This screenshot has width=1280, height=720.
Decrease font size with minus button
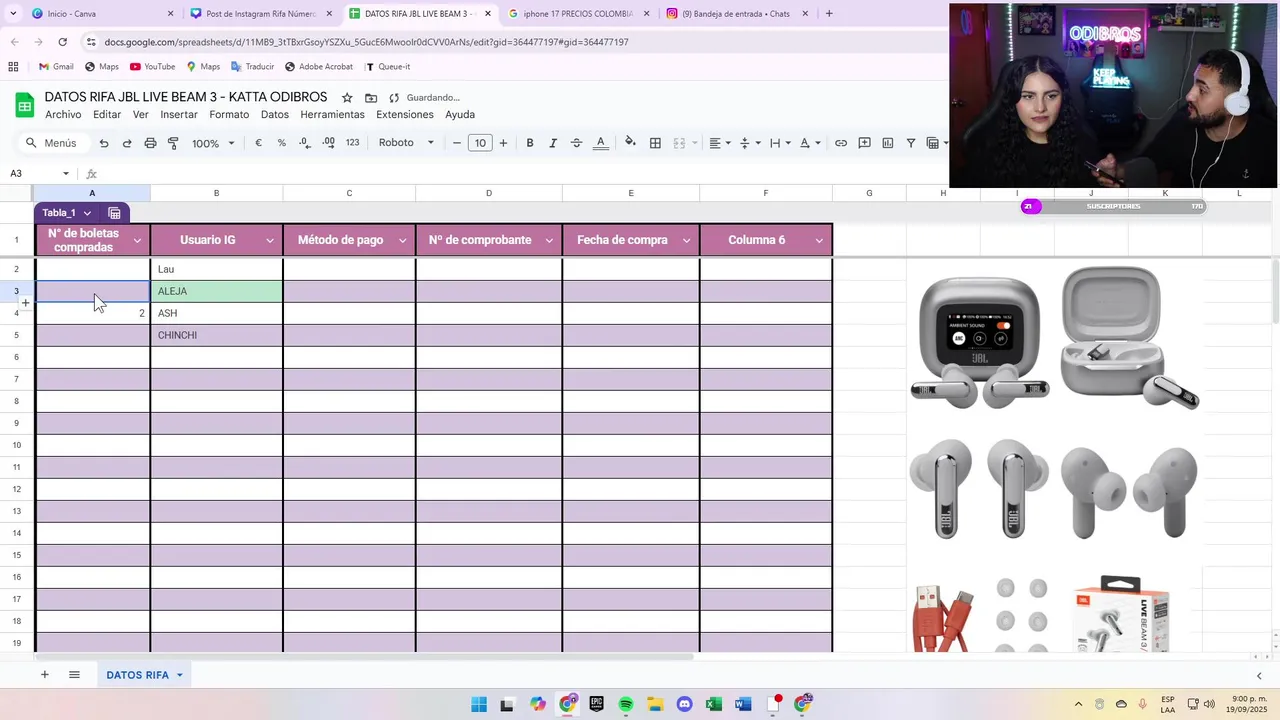click(x=457, y=143)
